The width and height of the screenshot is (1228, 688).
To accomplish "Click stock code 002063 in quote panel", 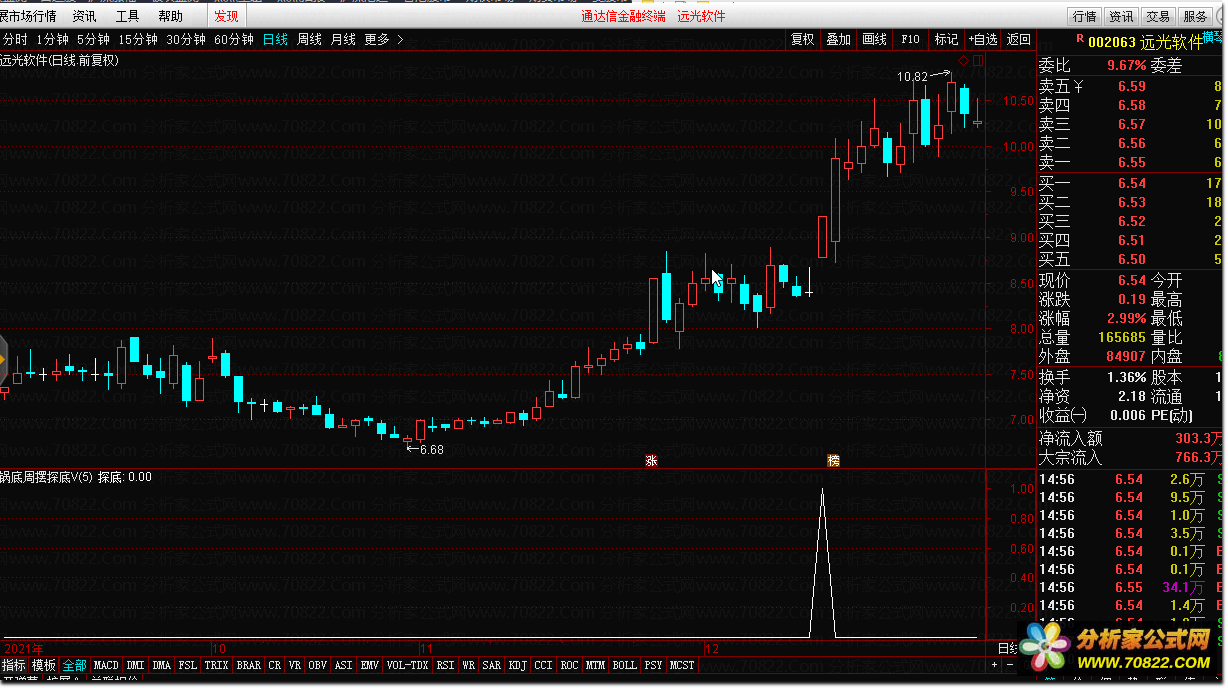I will tap(1112, 42).
